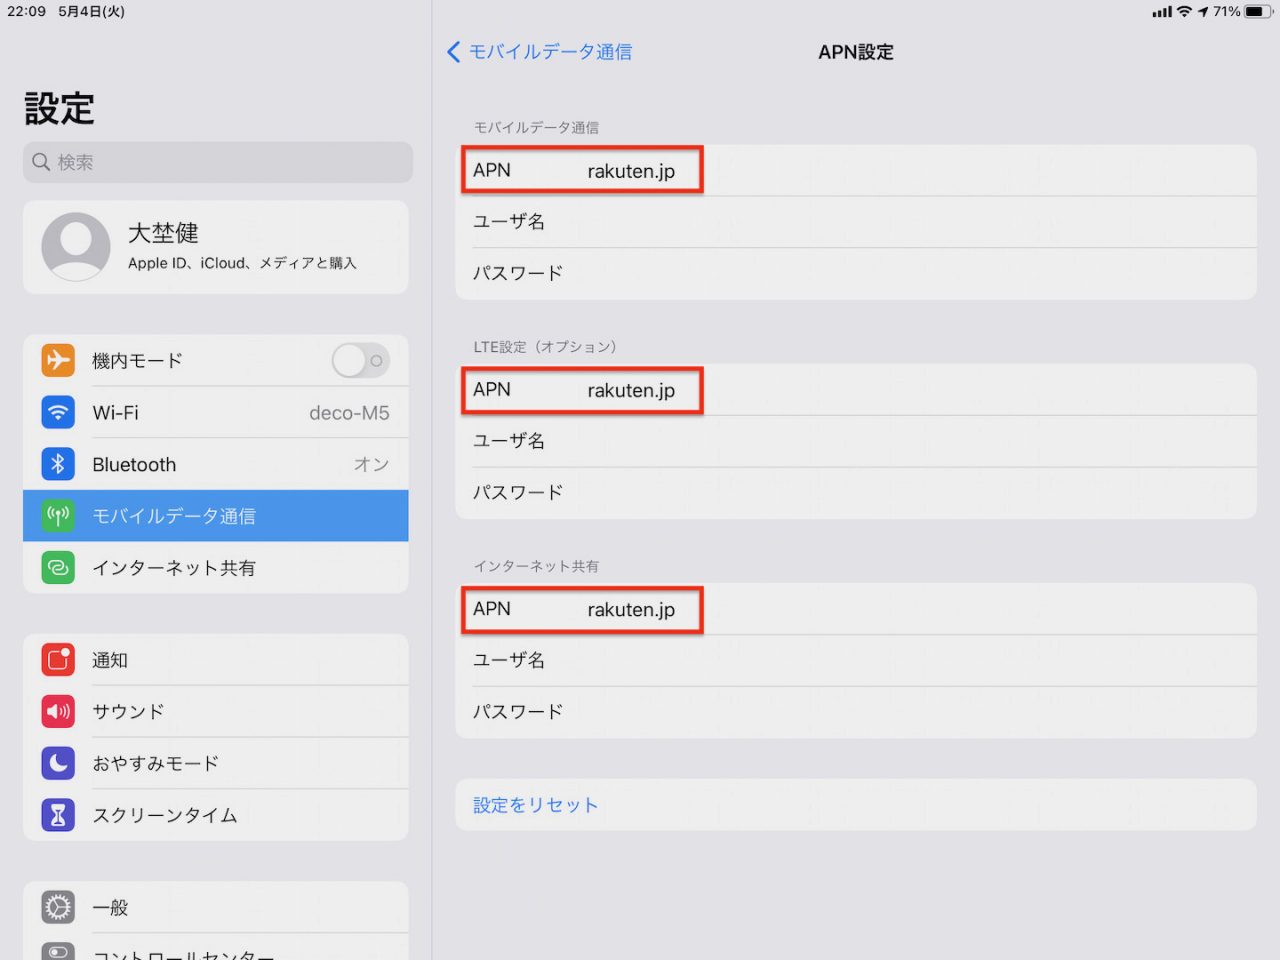This screenshot has width=1280, height=960.
Task: Toggle the 機内モード switch on
Action: point(360,361)
